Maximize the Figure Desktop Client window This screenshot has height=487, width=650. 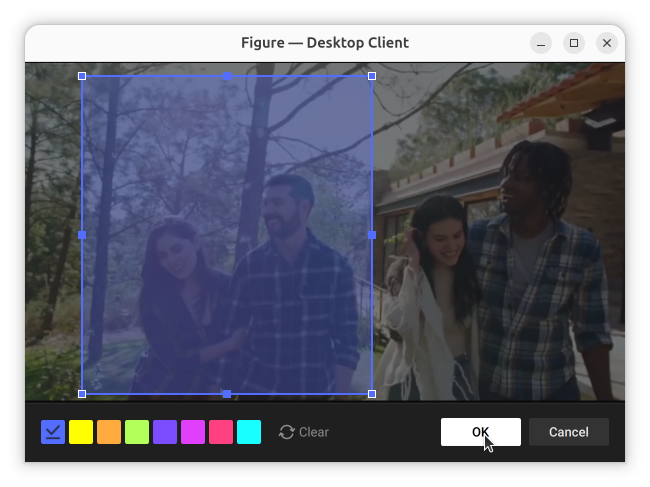[574, 43]
